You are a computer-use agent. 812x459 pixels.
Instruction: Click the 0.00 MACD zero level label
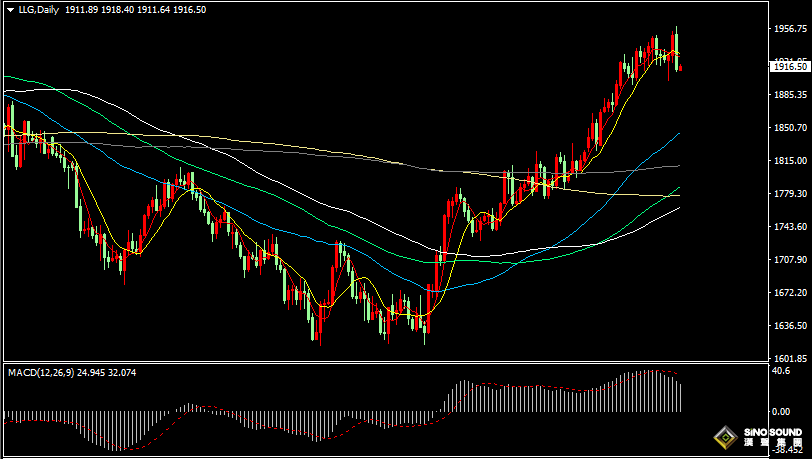pos(780,411)
